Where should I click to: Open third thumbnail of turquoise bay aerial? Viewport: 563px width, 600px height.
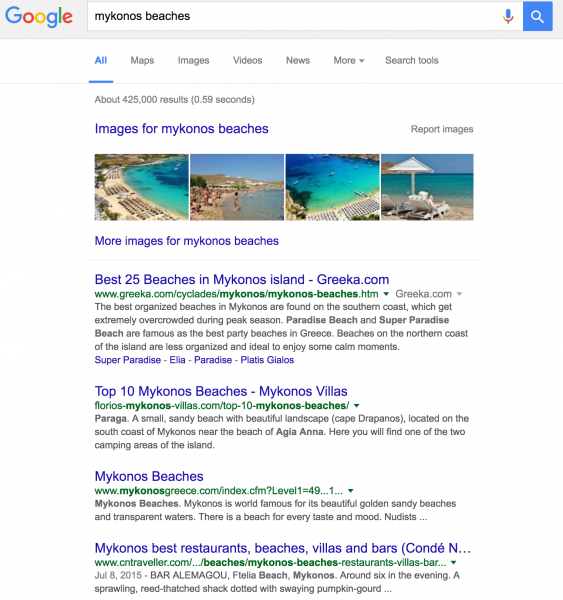(x=333, y=187)
